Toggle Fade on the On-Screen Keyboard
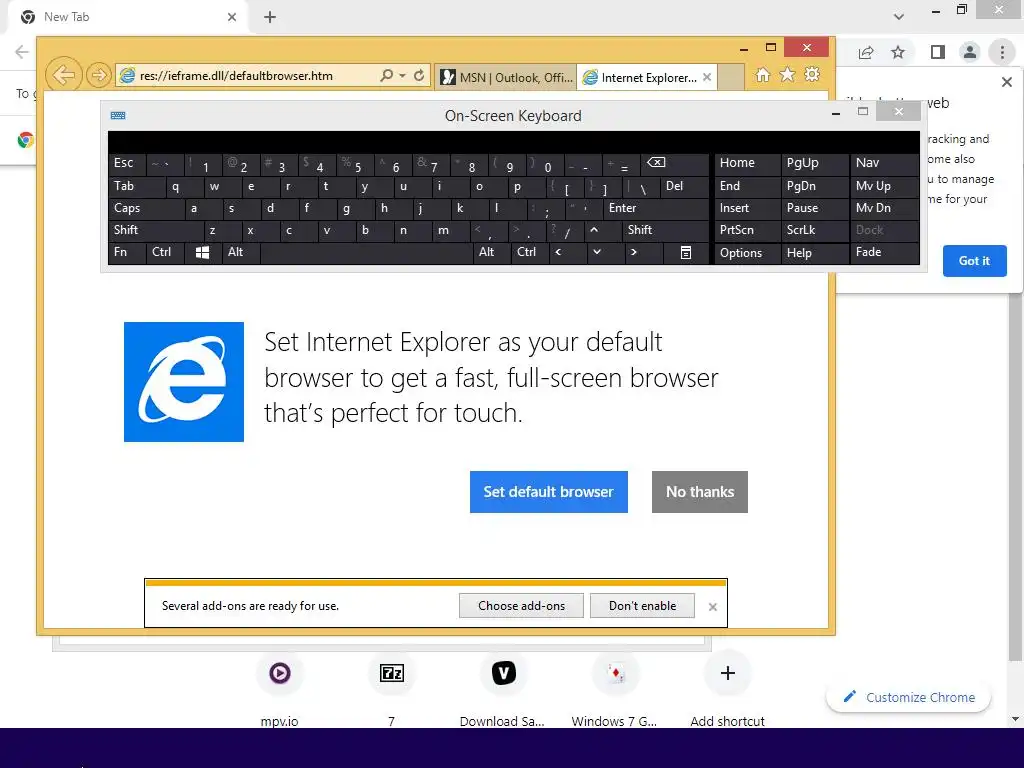 884,252
